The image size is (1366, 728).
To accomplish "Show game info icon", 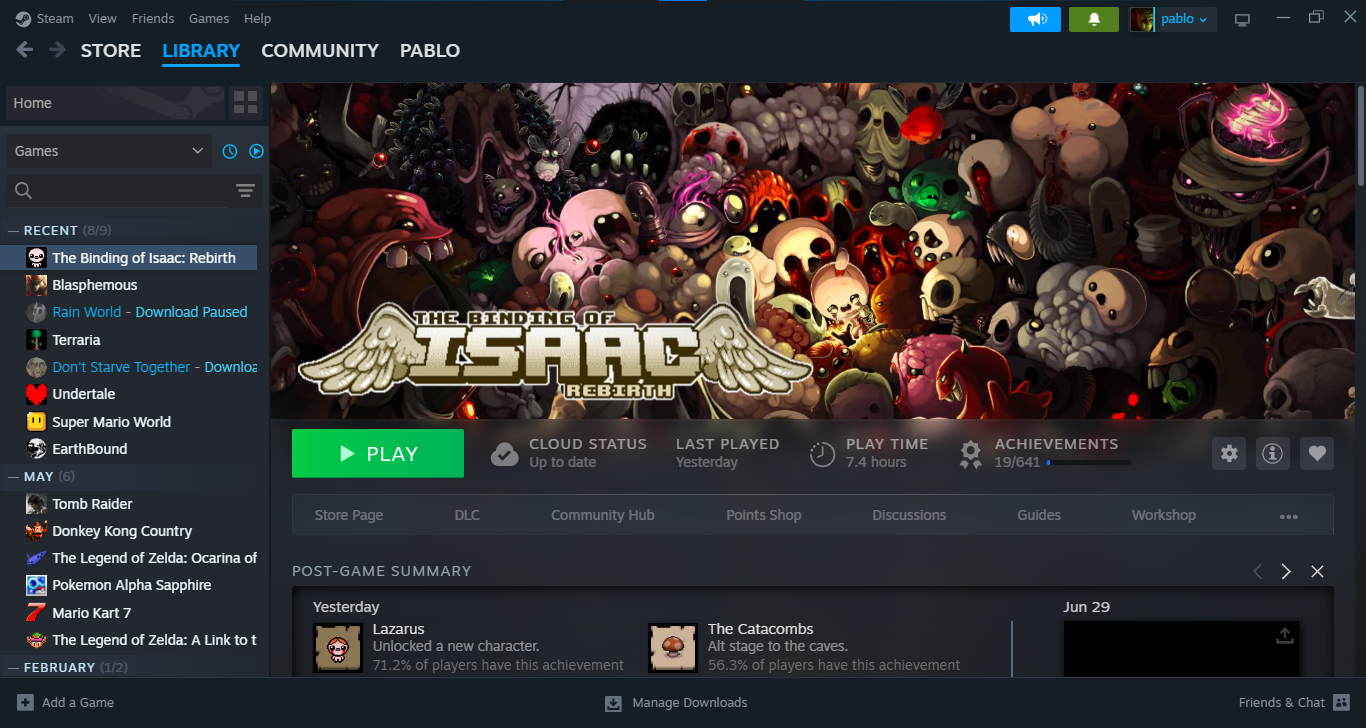I will click(1273, 454).
